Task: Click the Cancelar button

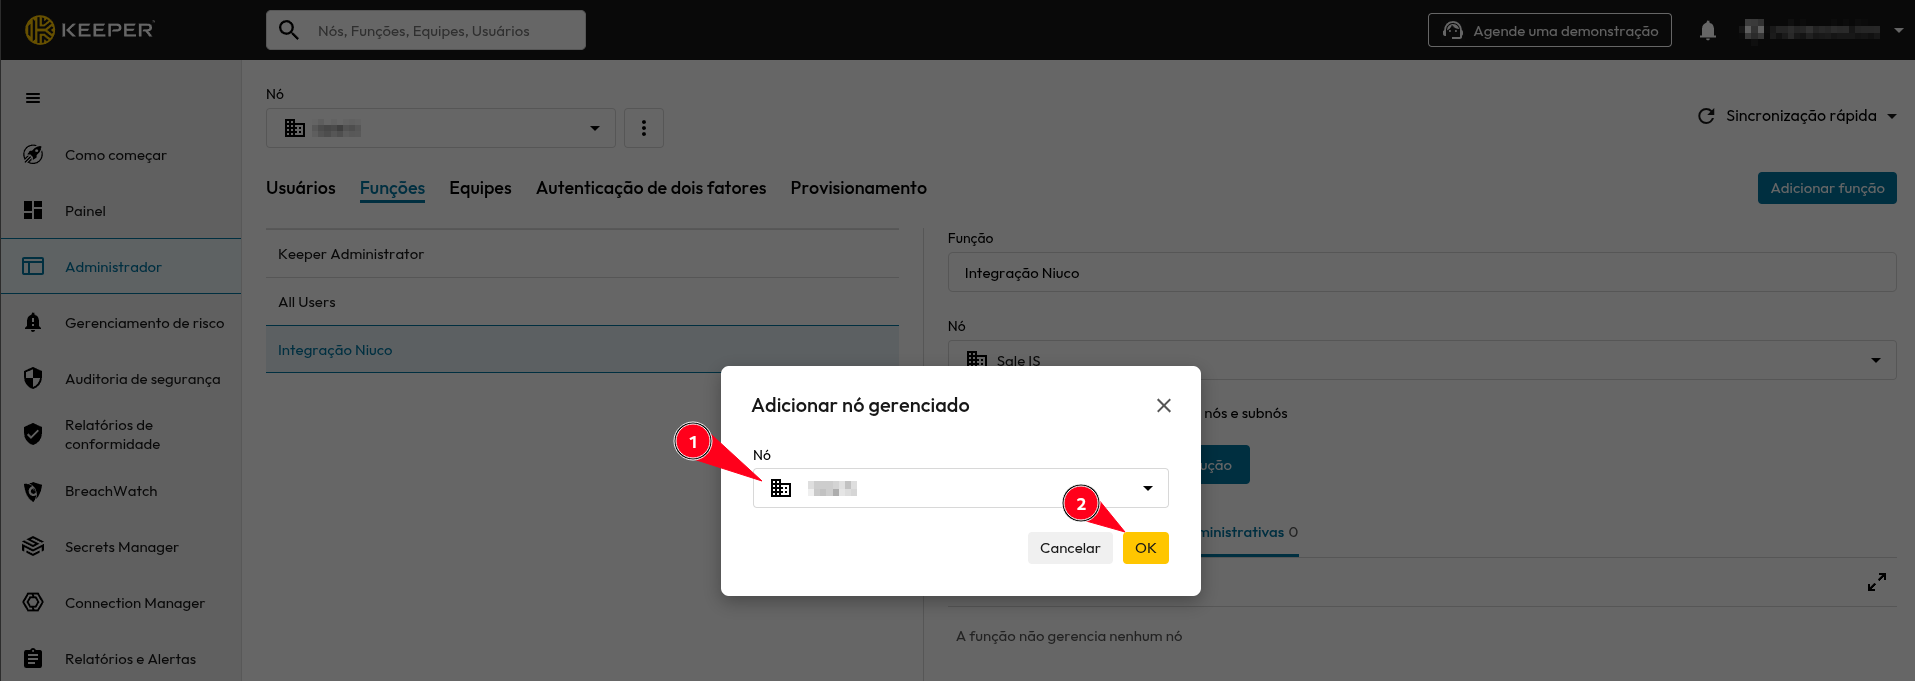Action: [x=1070, y=548]
